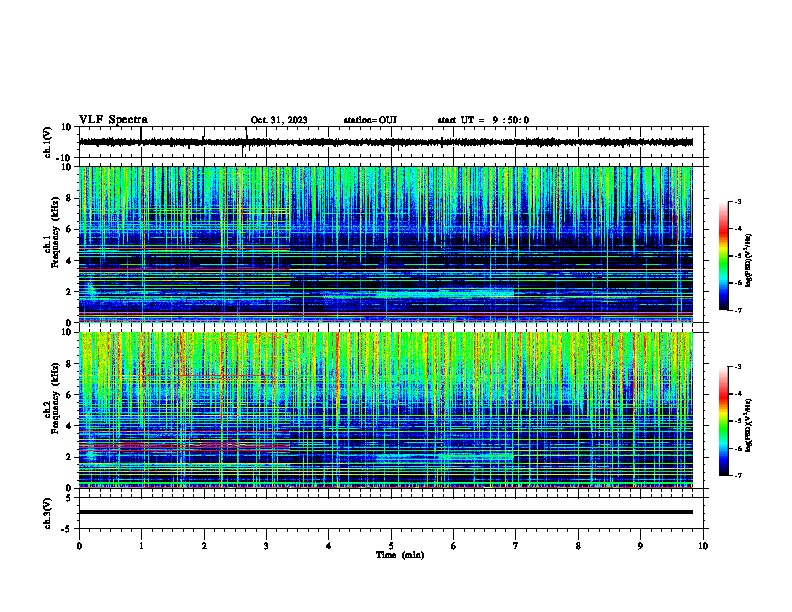Click time axis tick label "9"

(640, 546)
